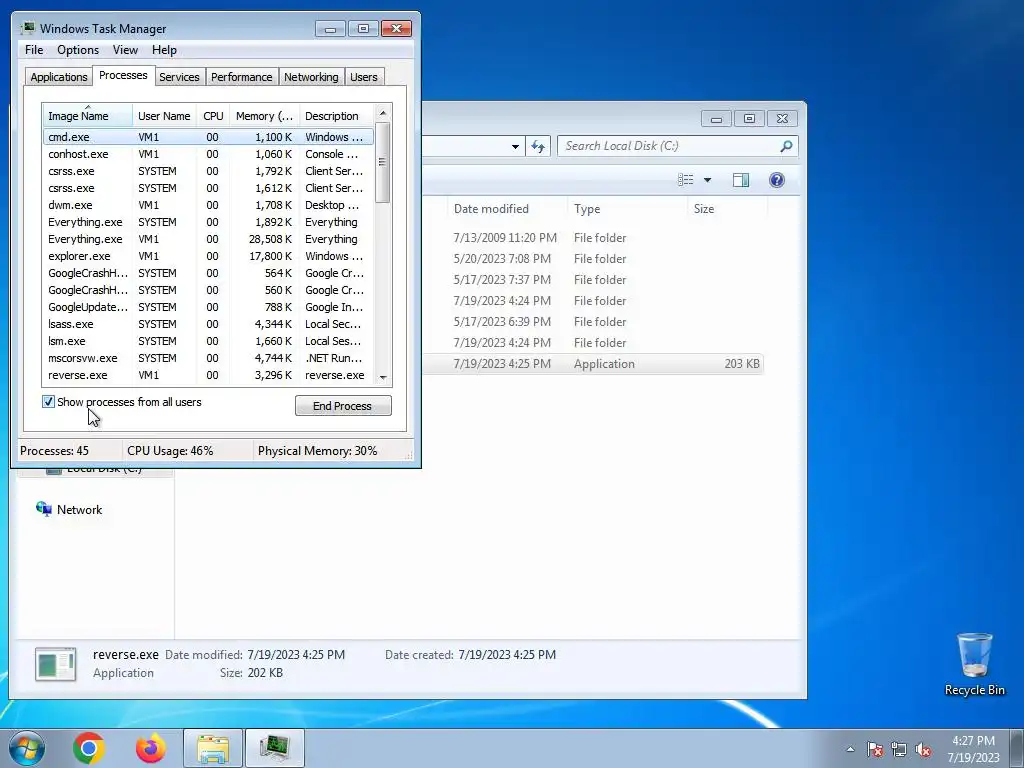Image resolution: width=1024 pixels, height=768 pixels.
Task: Select the lsm.exe process row
Action: [208, 341]
